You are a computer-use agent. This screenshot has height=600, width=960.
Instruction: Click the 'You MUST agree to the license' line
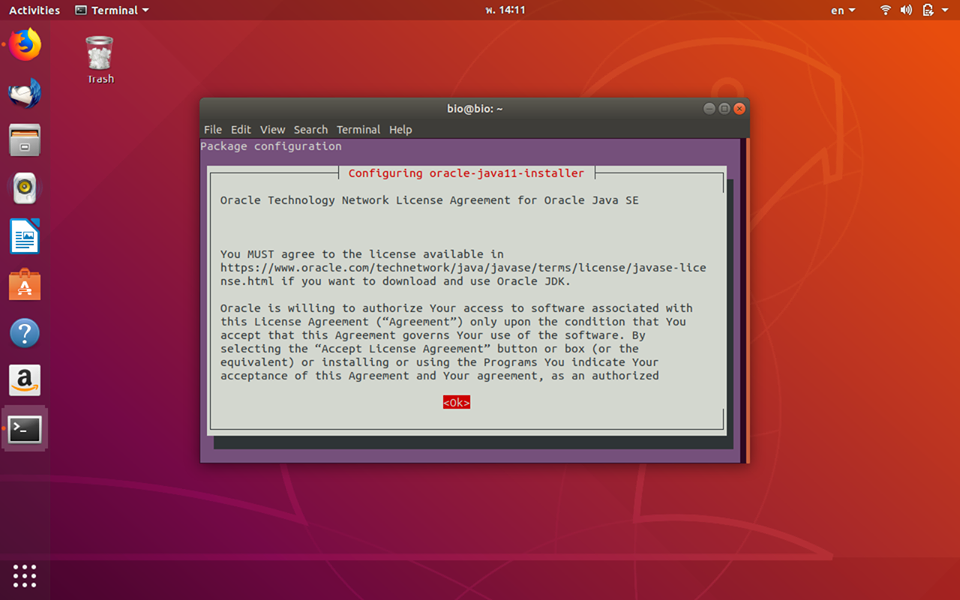[362, 254]
